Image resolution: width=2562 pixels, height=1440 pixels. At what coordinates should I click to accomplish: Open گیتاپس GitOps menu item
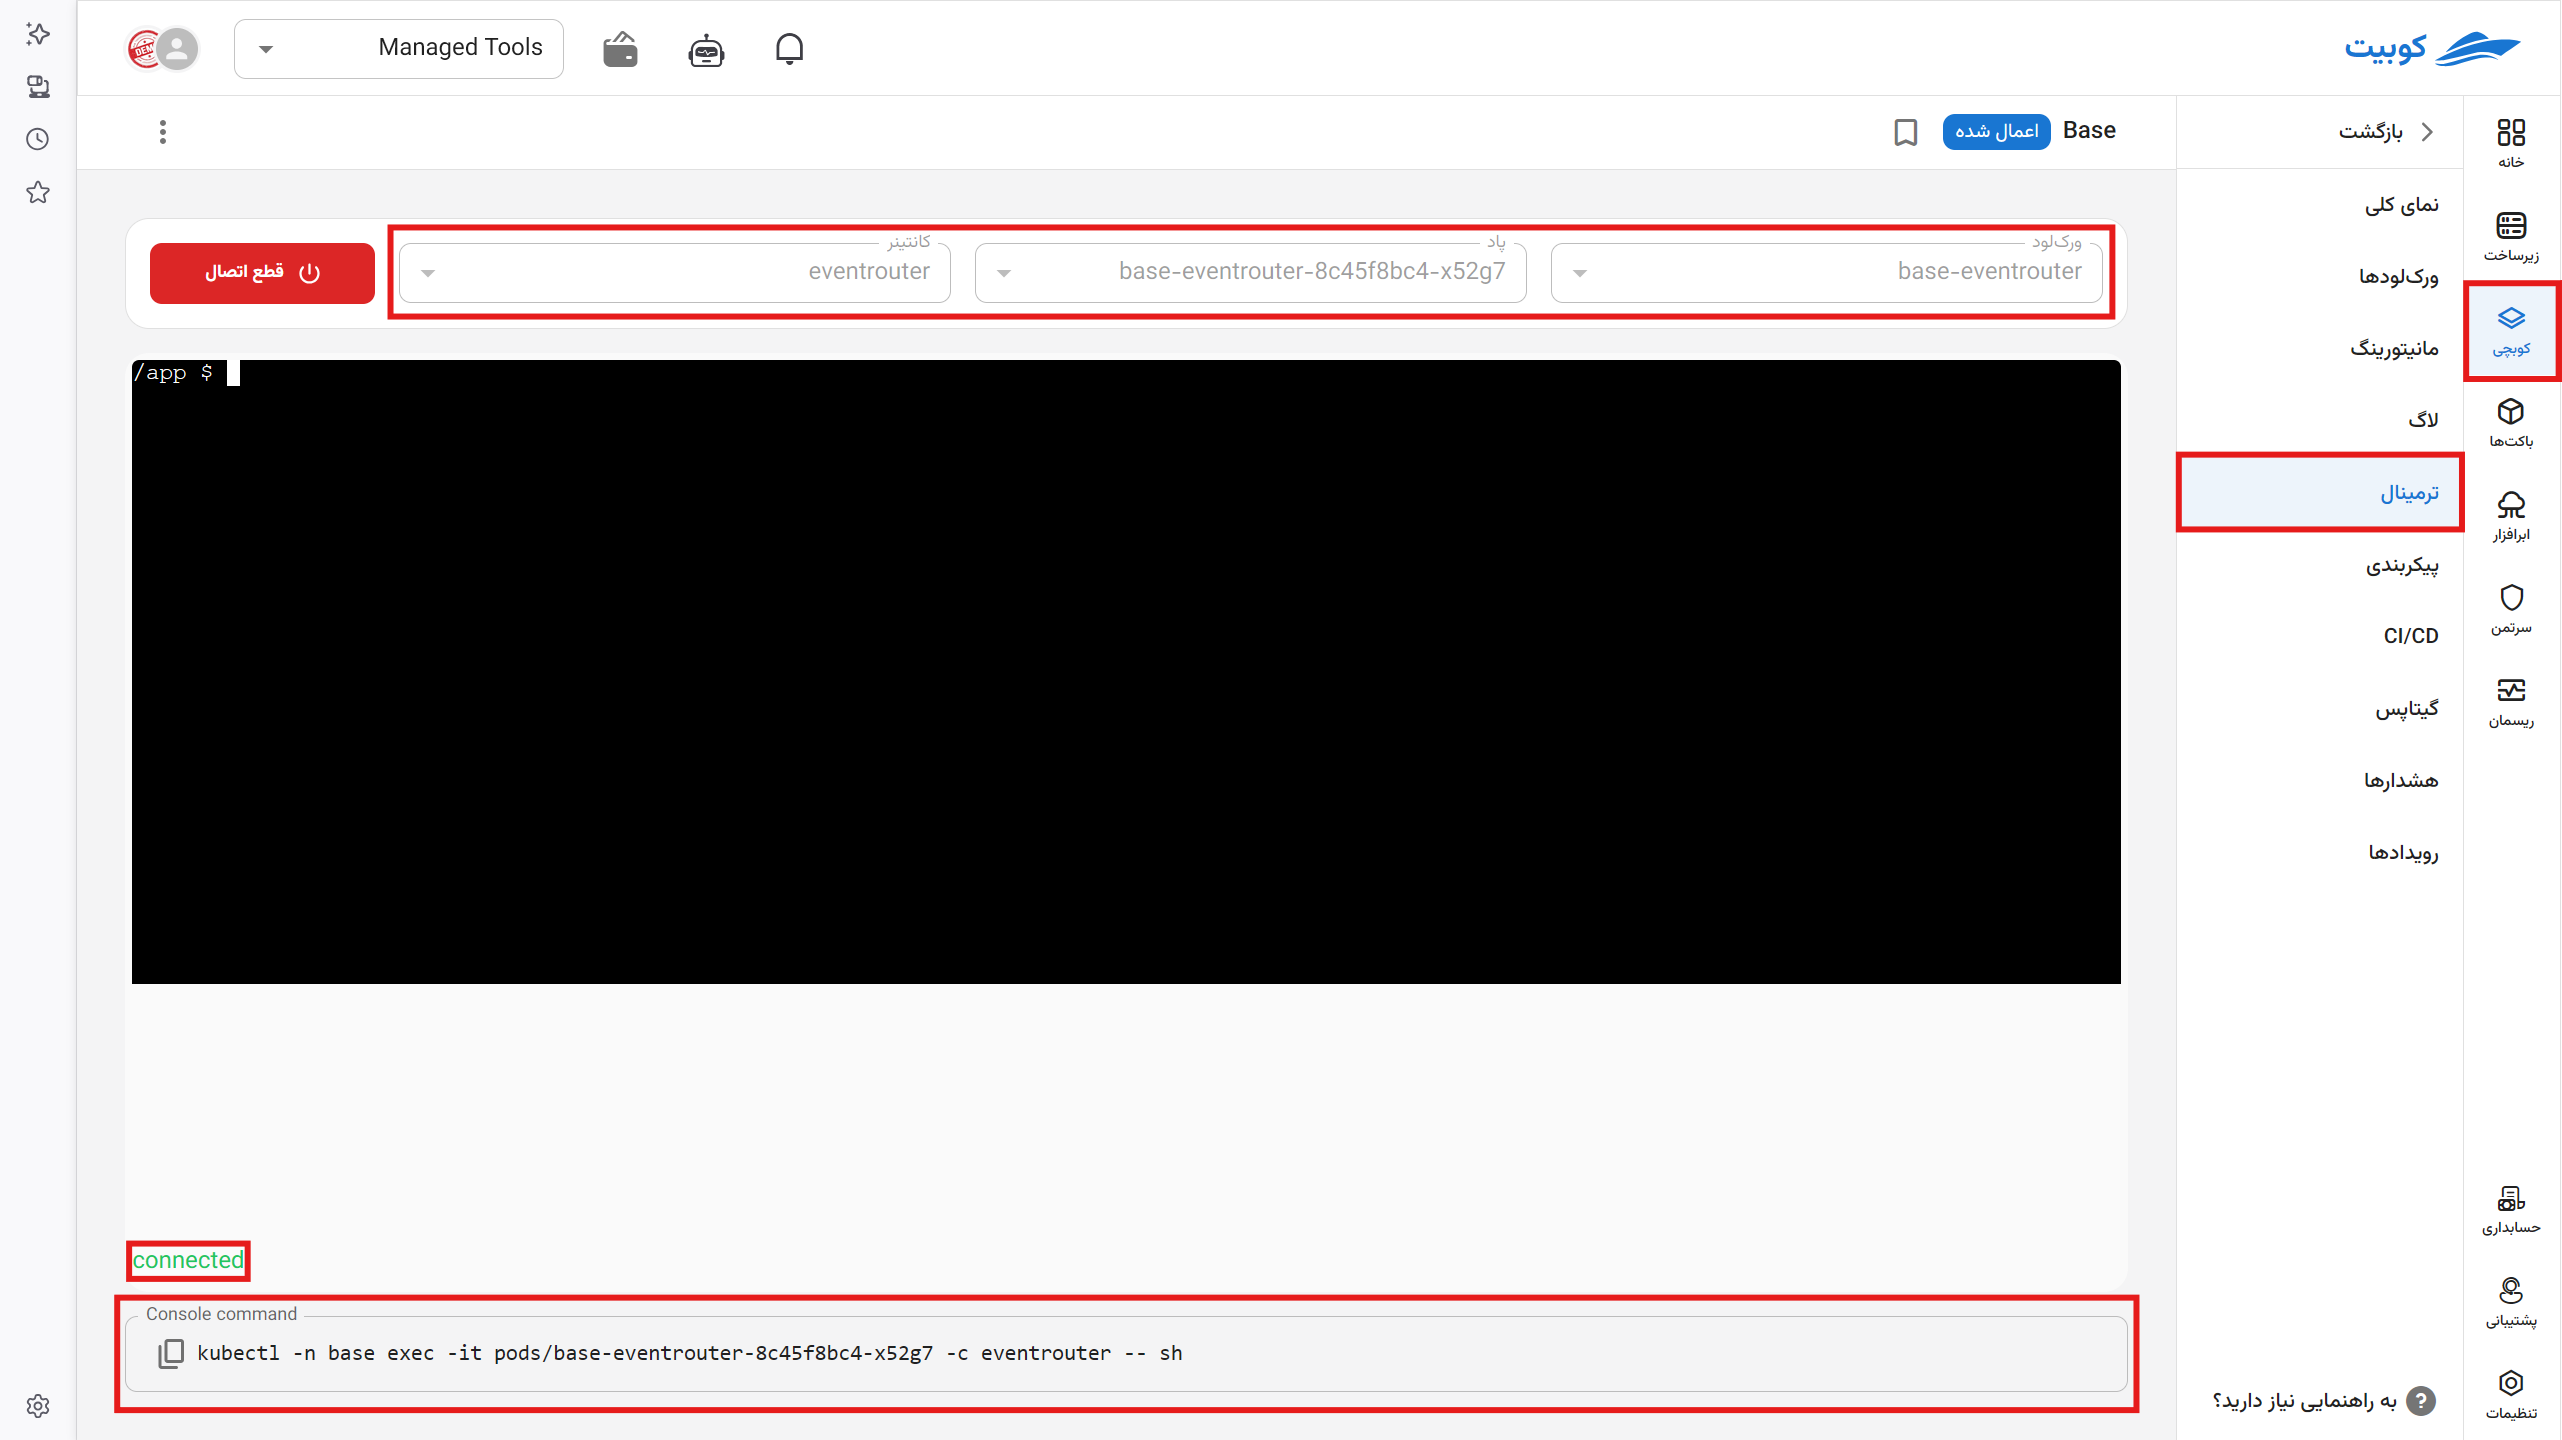pos(2320,709)
